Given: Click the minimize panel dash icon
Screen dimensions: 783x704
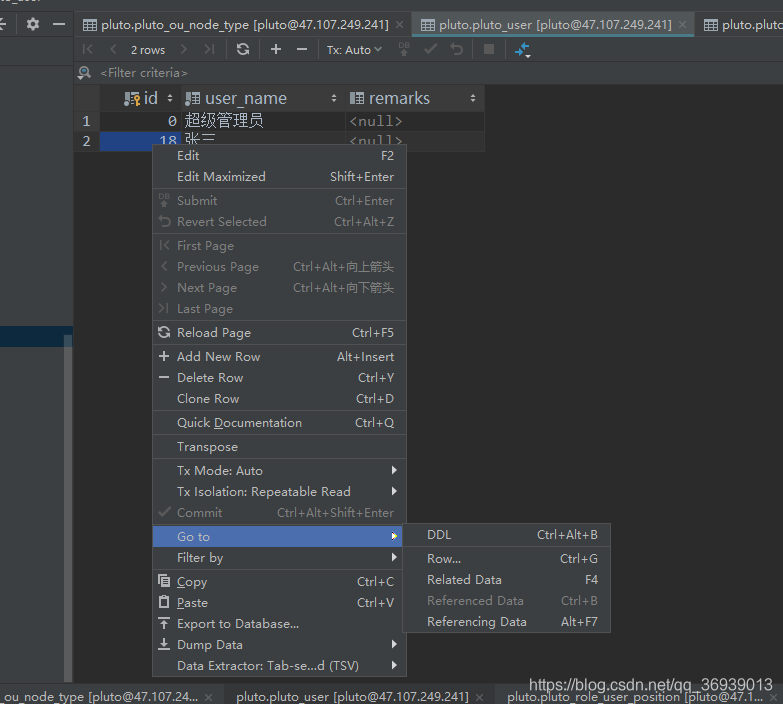Looking at the screenshot, I should [x=59, y=24].
